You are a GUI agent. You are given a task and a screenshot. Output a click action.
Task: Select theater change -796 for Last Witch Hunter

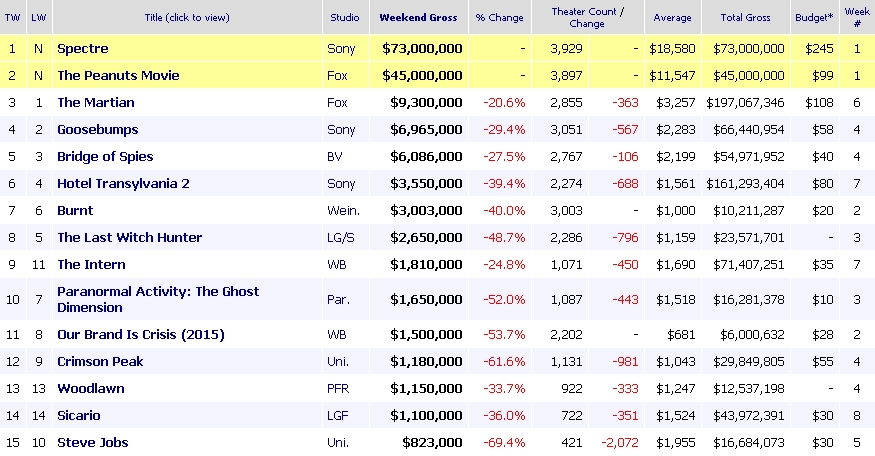coord(625,238)
